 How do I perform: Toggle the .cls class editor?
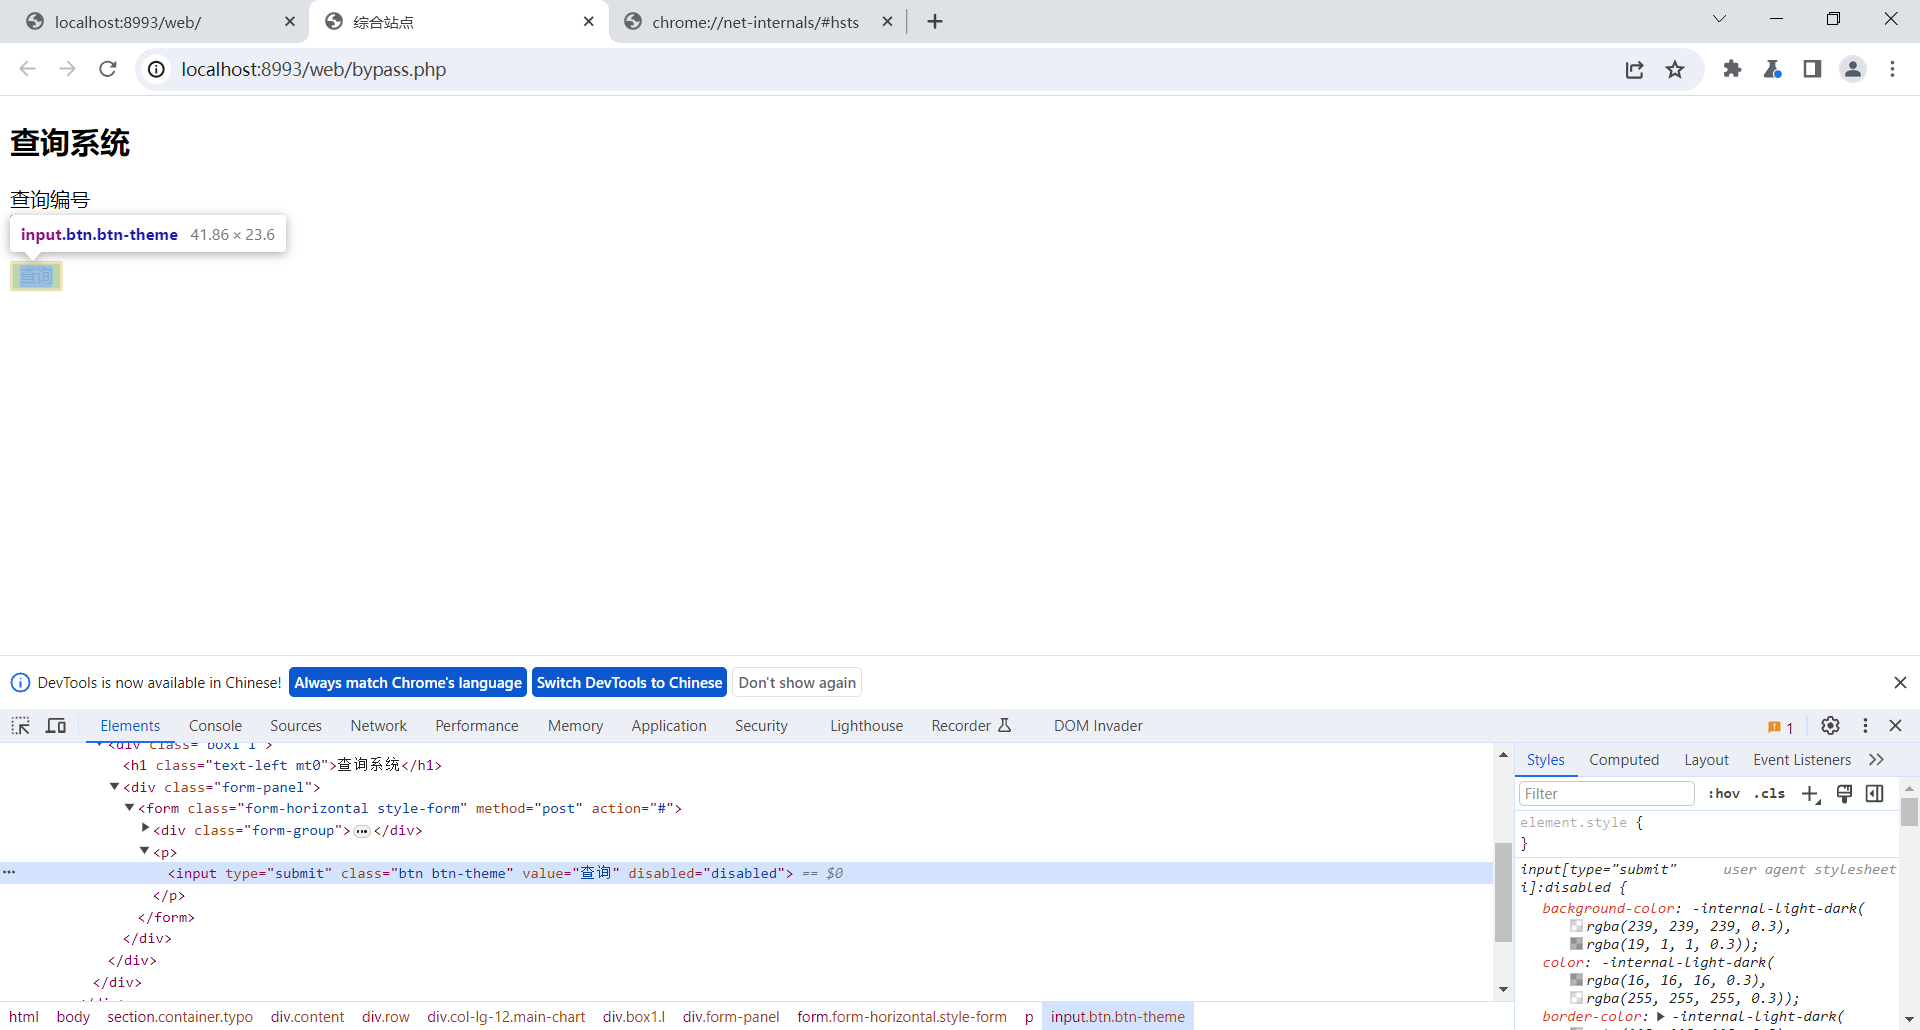[1769, 794]
